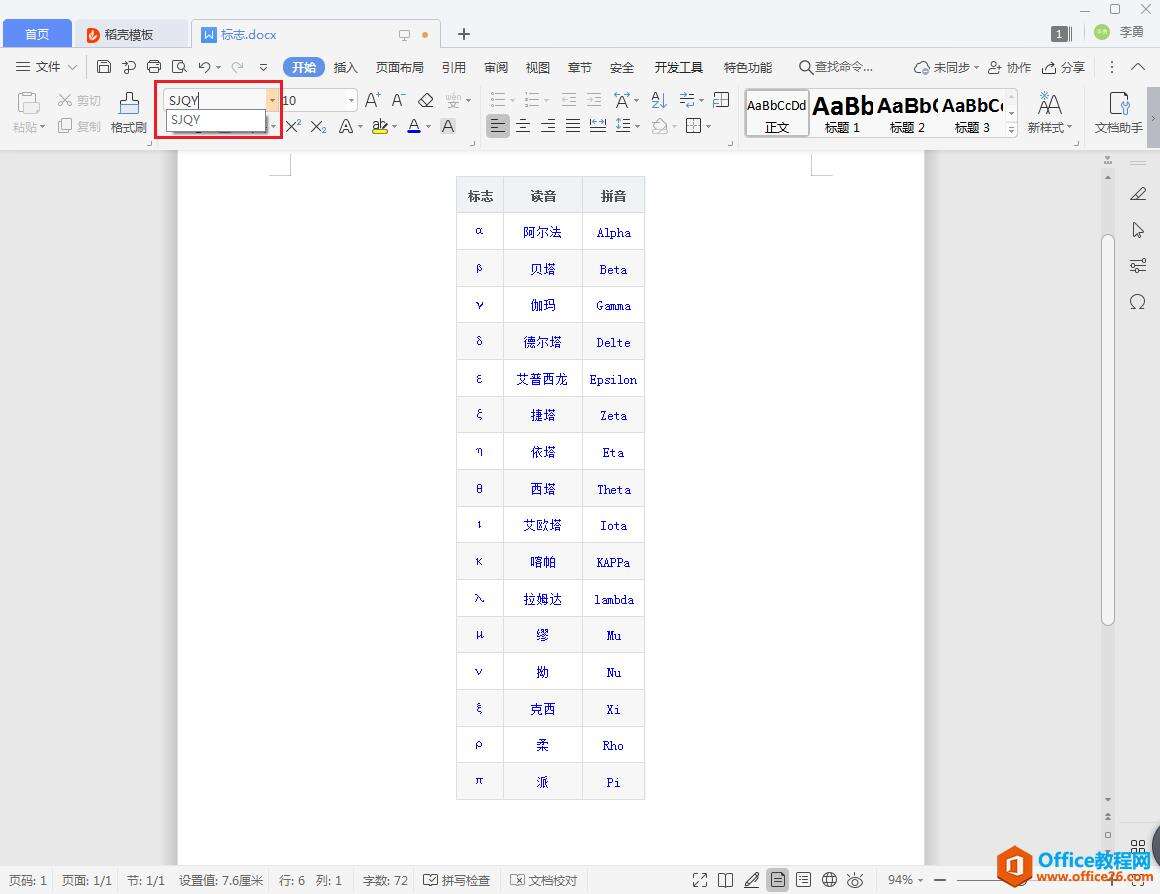The width and height of the screenshot is (1160, 894).
Task: Click the Format Painter (格式刷) tool
Action: (x=128, y=112)
